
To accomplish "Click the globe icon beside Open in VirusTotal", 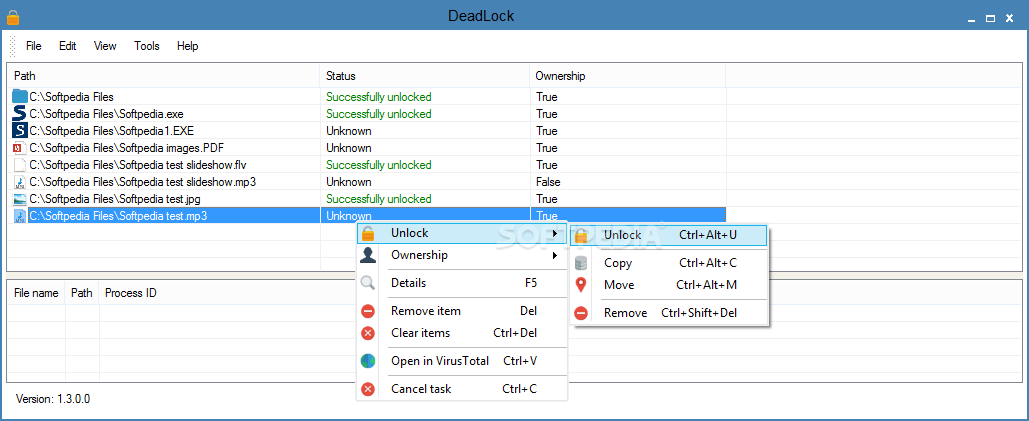I will pyautogui.click(x=368, y=361).
